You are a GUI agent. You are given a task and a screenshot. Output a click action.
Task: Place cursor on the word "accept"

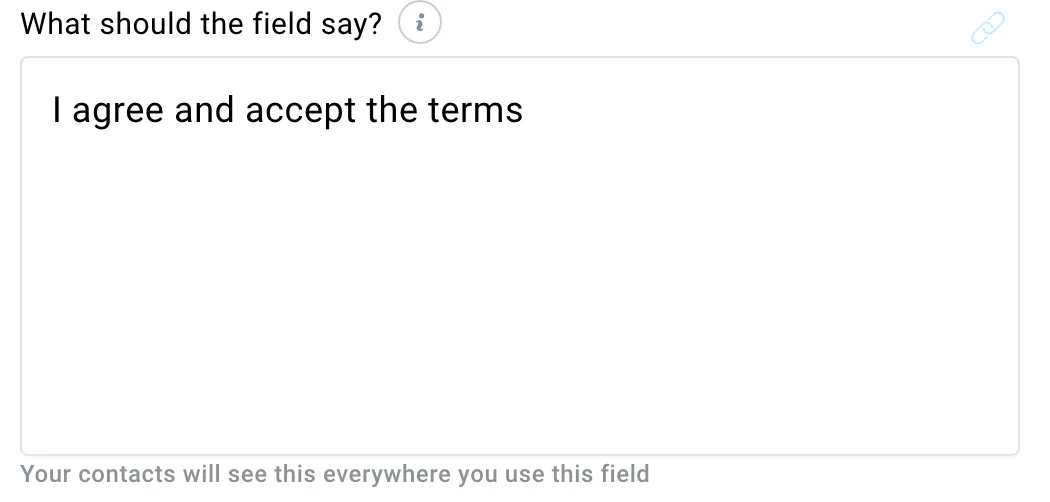[301, 110]
